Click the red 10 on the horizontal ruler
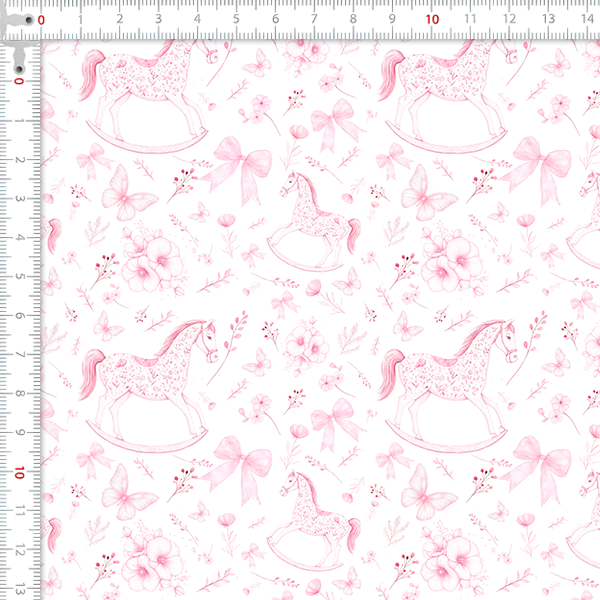The height and width of the screenshot is (600, 600). click(x=432, y=20)
